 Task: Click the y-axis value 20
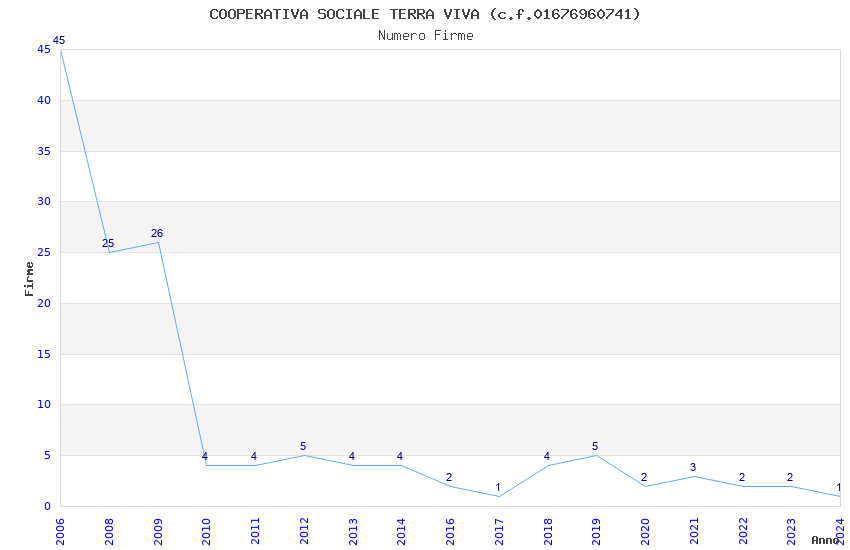[x=44, y=303]
